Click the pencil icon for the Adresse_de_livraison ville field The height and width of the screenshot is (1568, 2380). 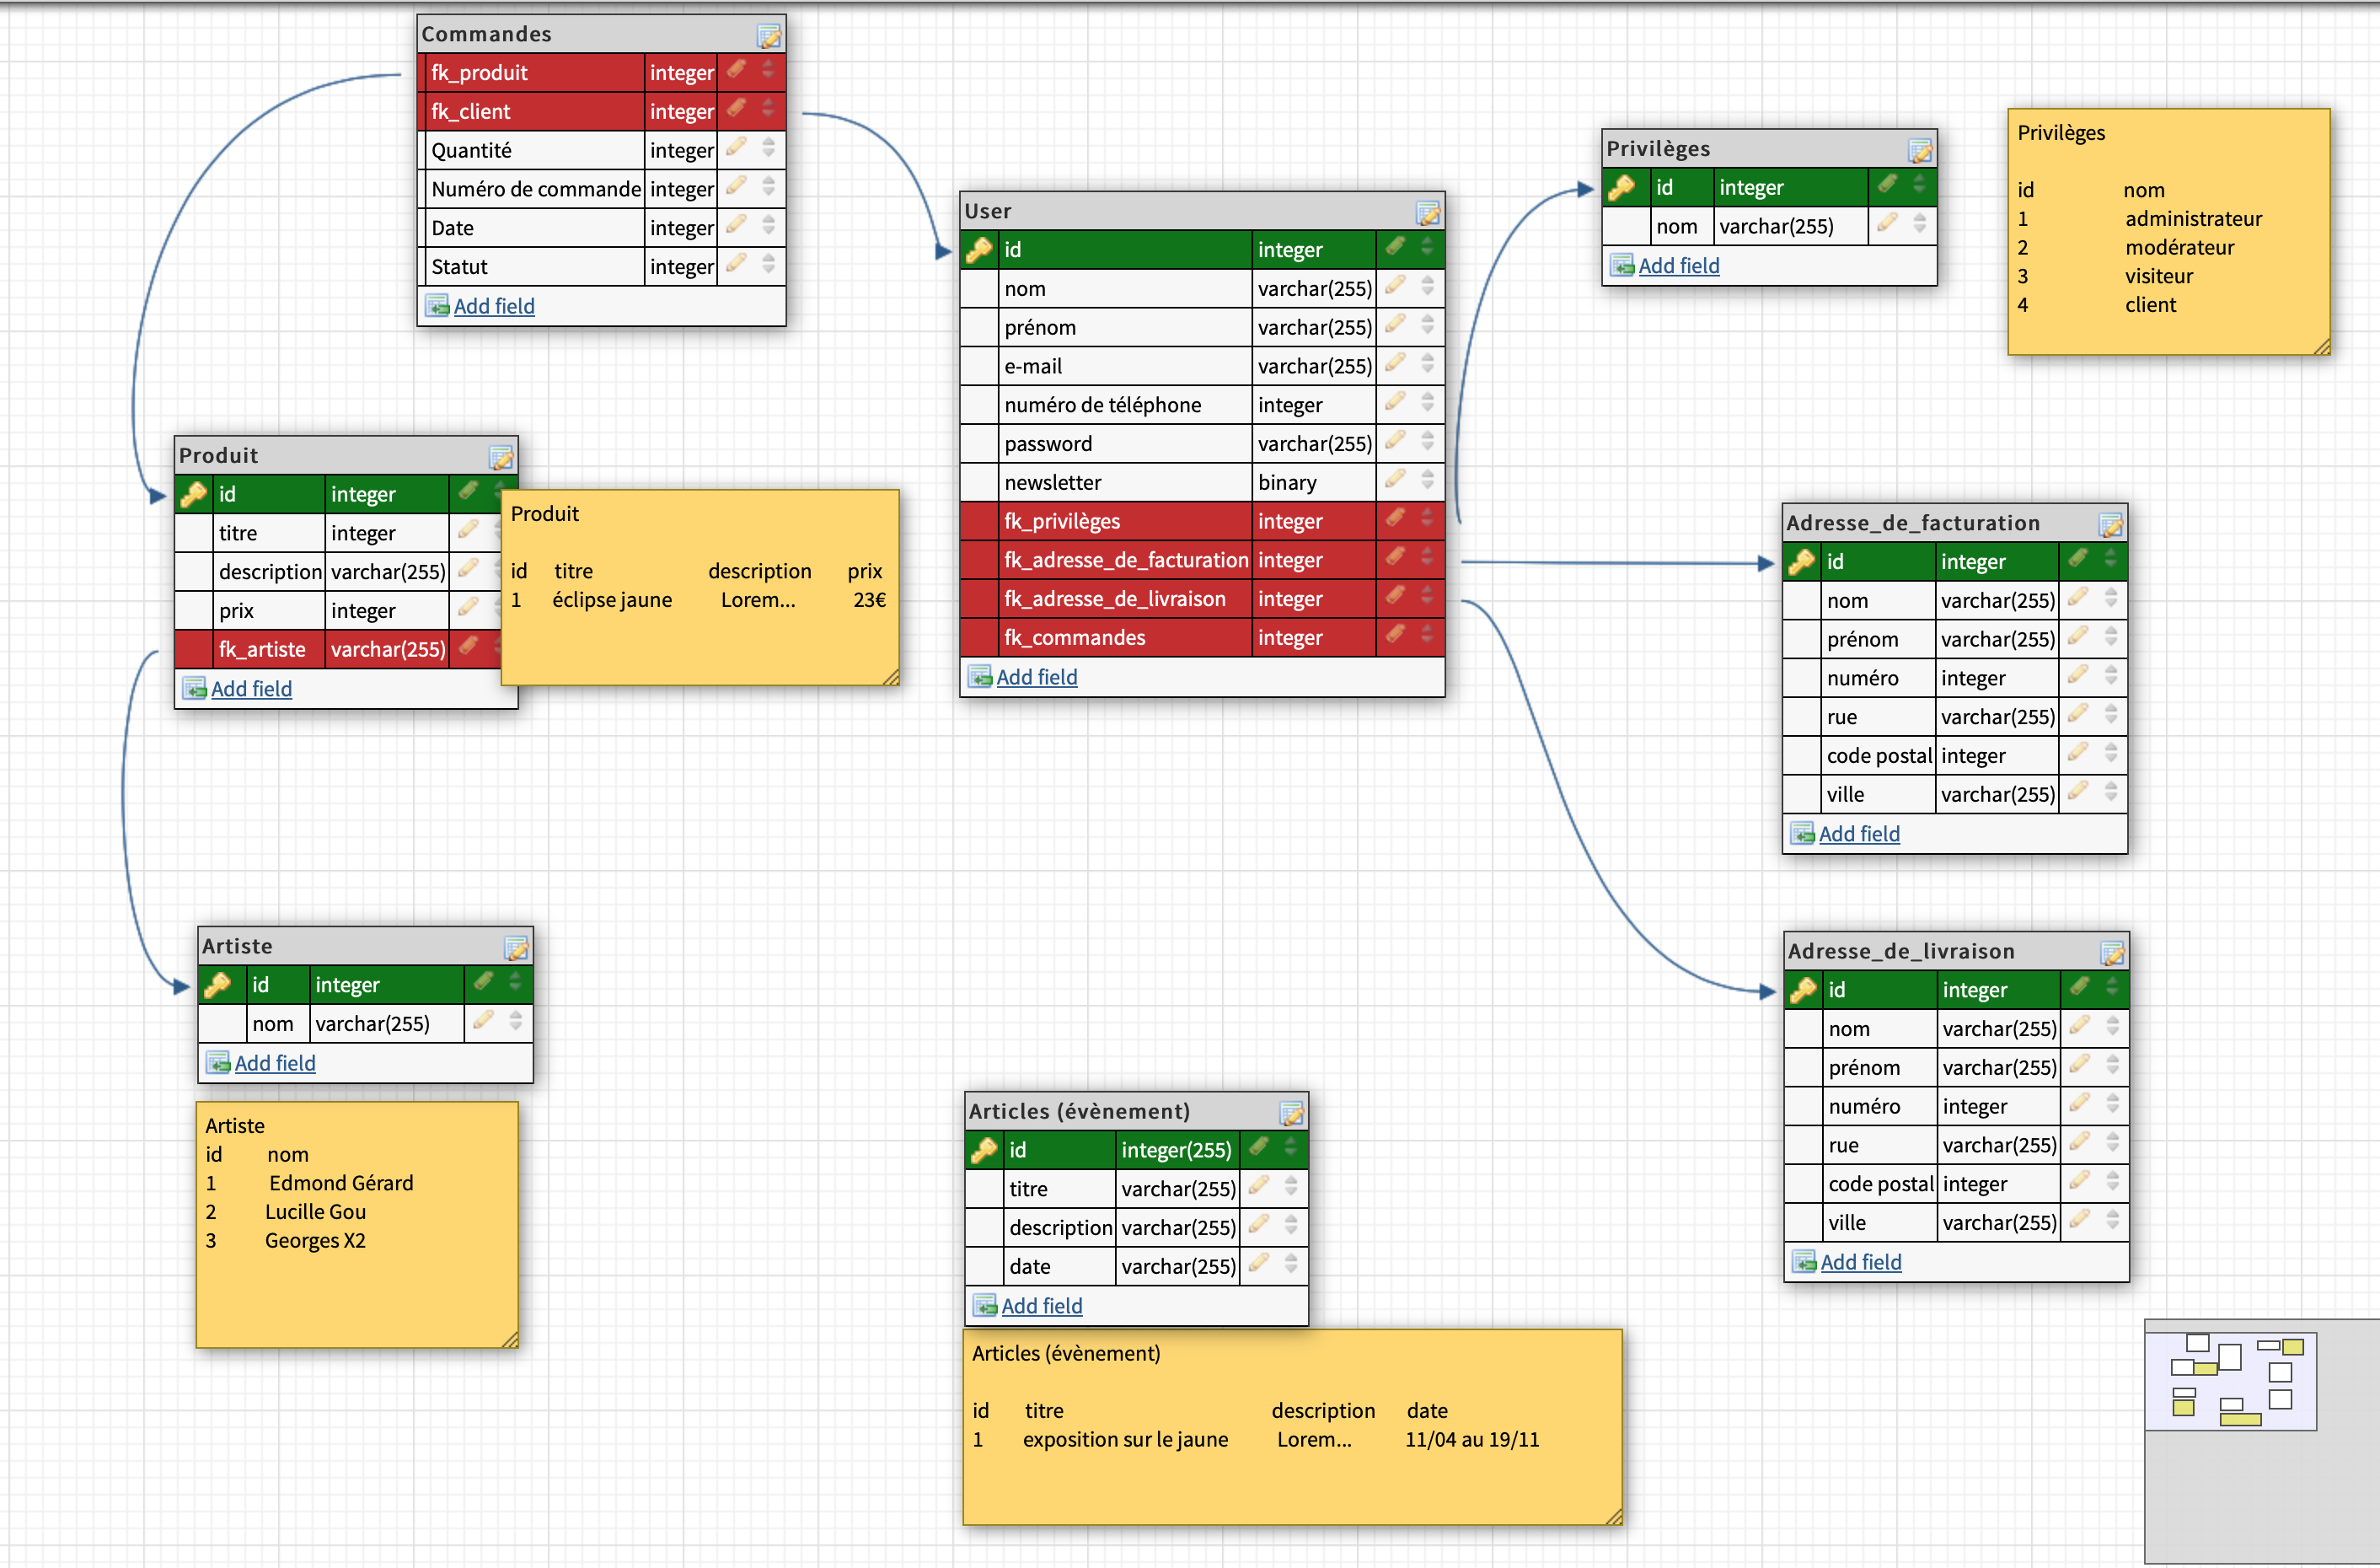pos(2079,1220)
